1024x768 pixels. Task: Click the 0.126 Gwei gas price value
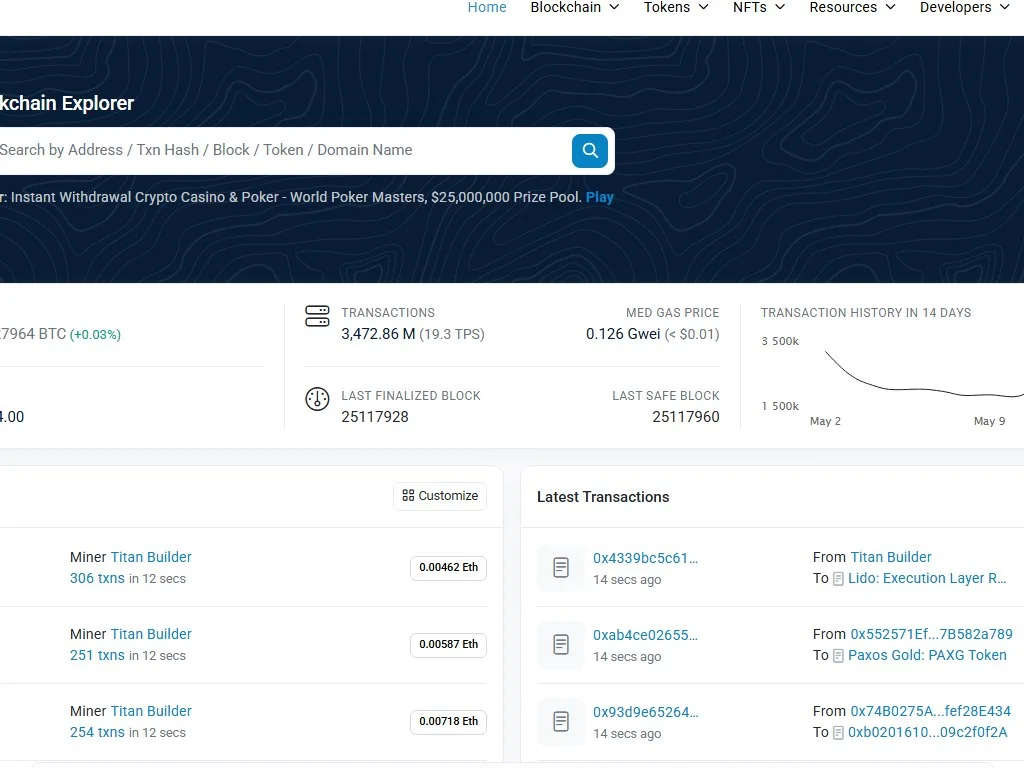click(x=623, y=334)
